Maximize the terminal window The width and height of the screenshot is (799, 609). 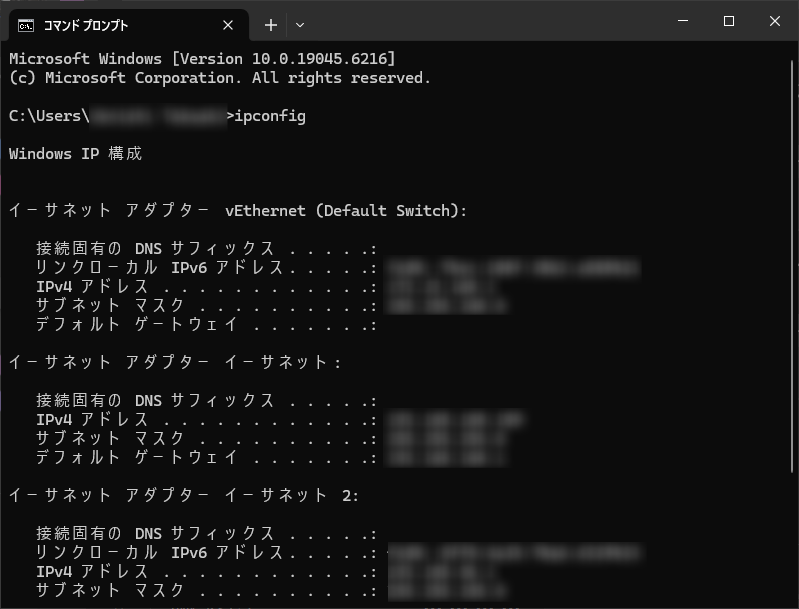click(x=729, y=21)
